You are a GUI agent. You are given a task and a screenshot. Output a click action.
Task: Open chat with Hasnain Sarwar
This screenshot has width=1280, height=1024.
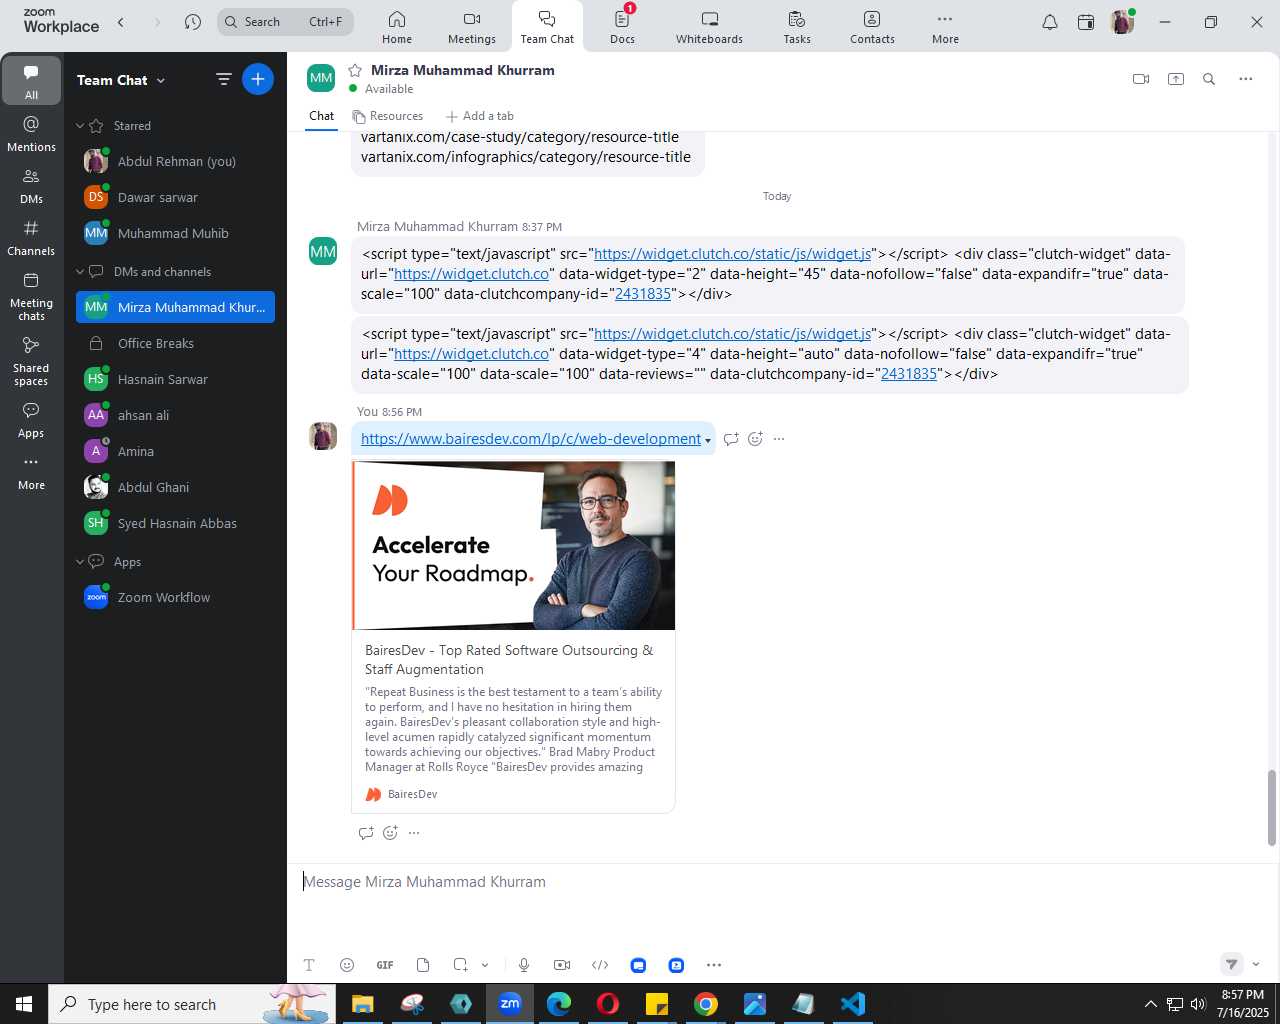175,379
